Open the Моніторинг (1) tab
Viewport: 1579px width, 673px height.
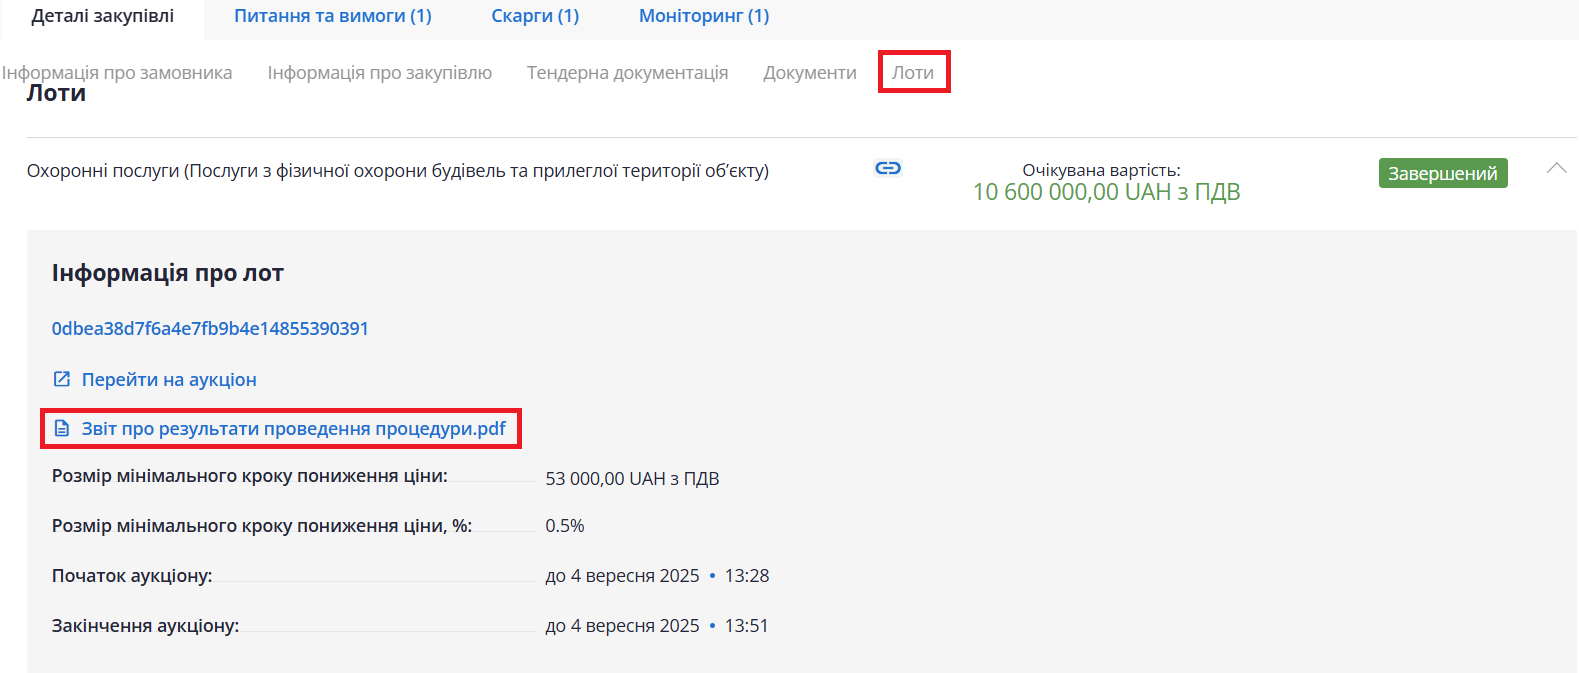pos(704,16)
